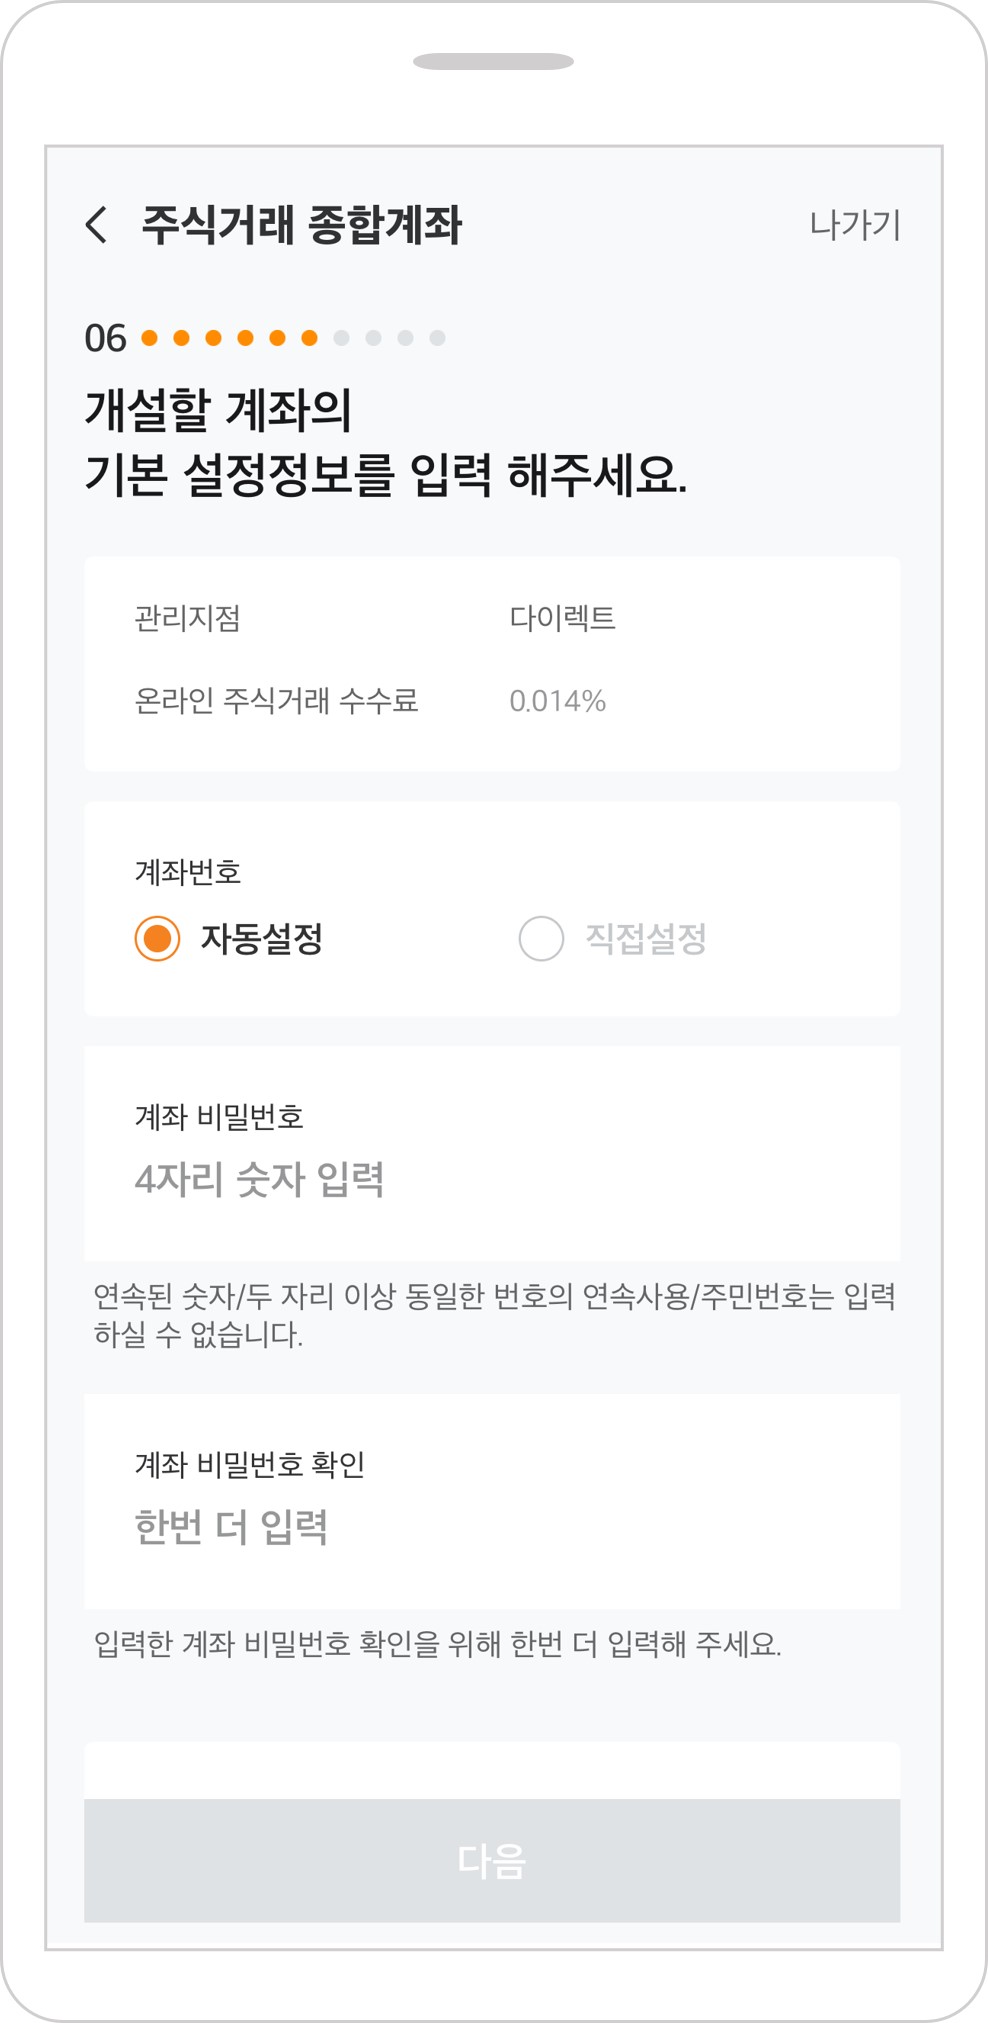The height and width of the screenshot is (2023, 988).
Task: Select the 자동설정 radio button
Action: pos(157,938)
